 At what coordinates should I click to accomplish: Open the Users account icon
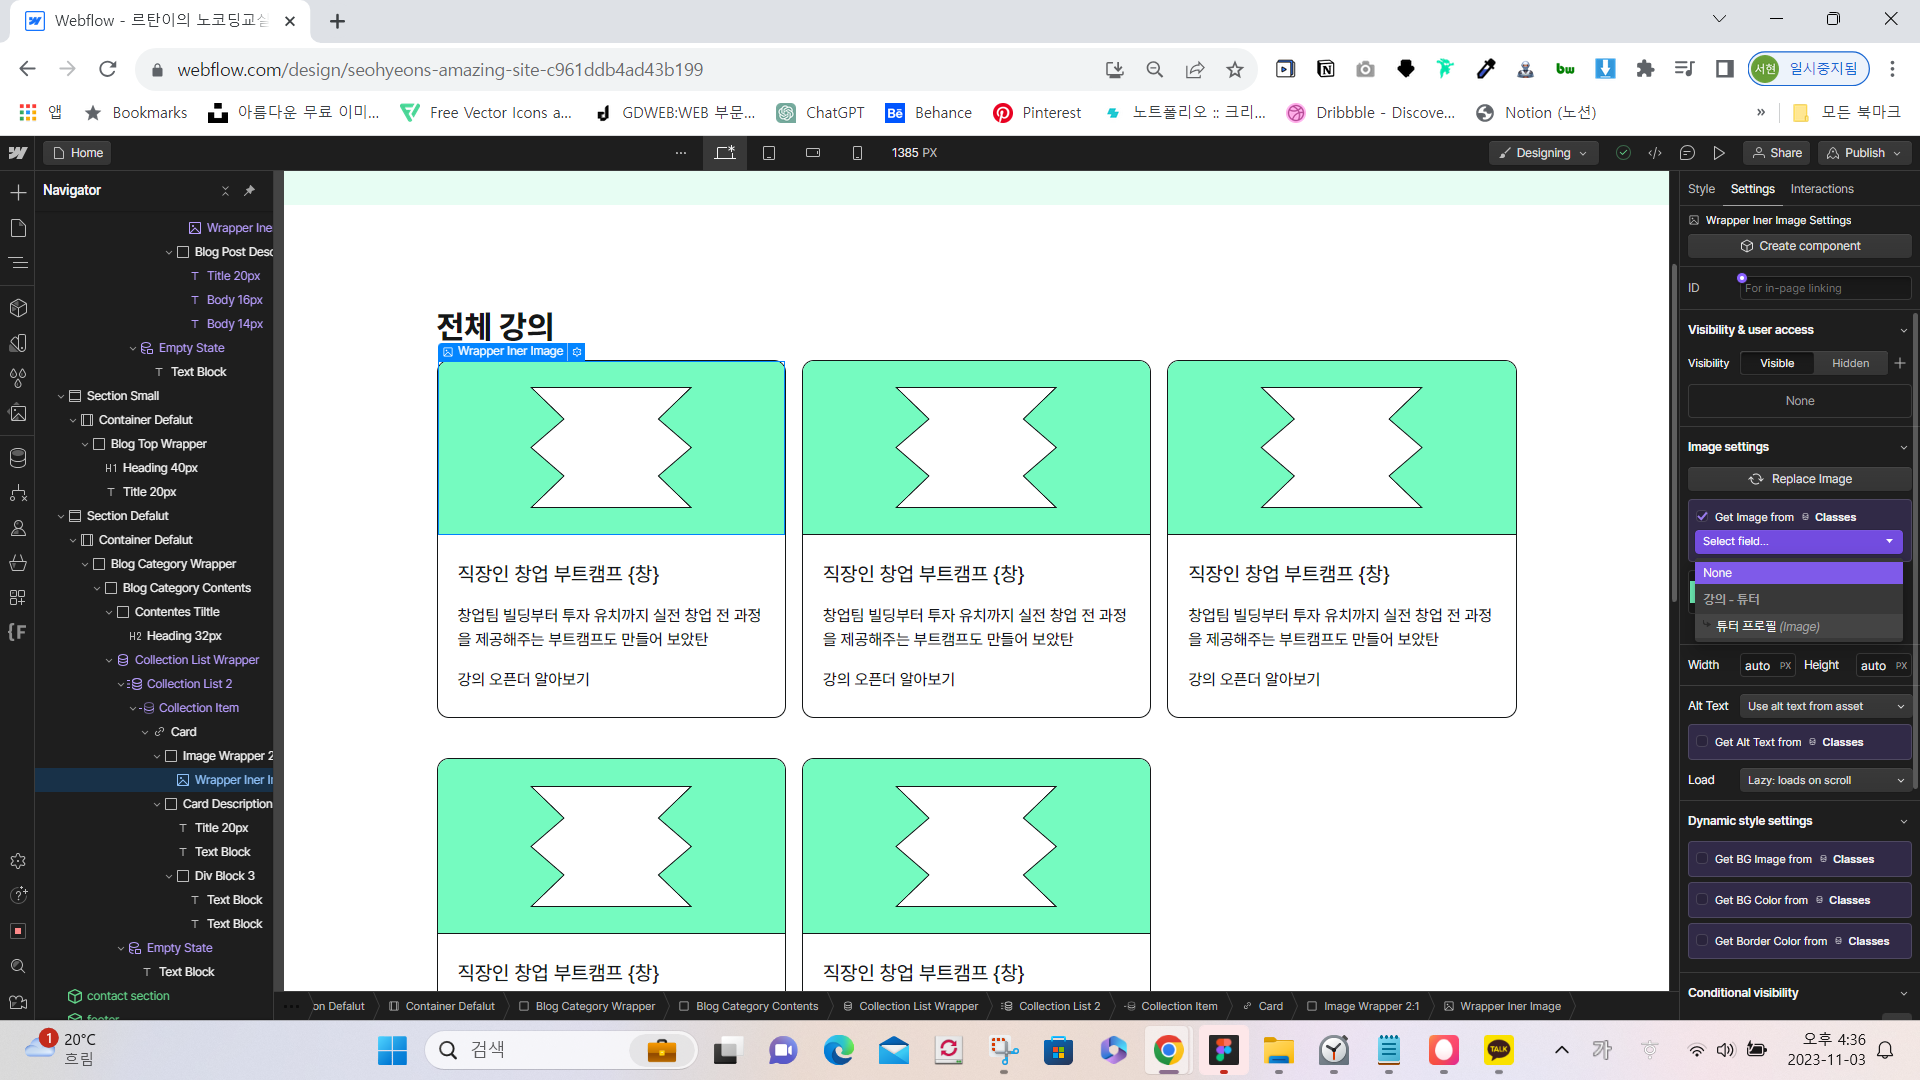(x=18, y=528)
